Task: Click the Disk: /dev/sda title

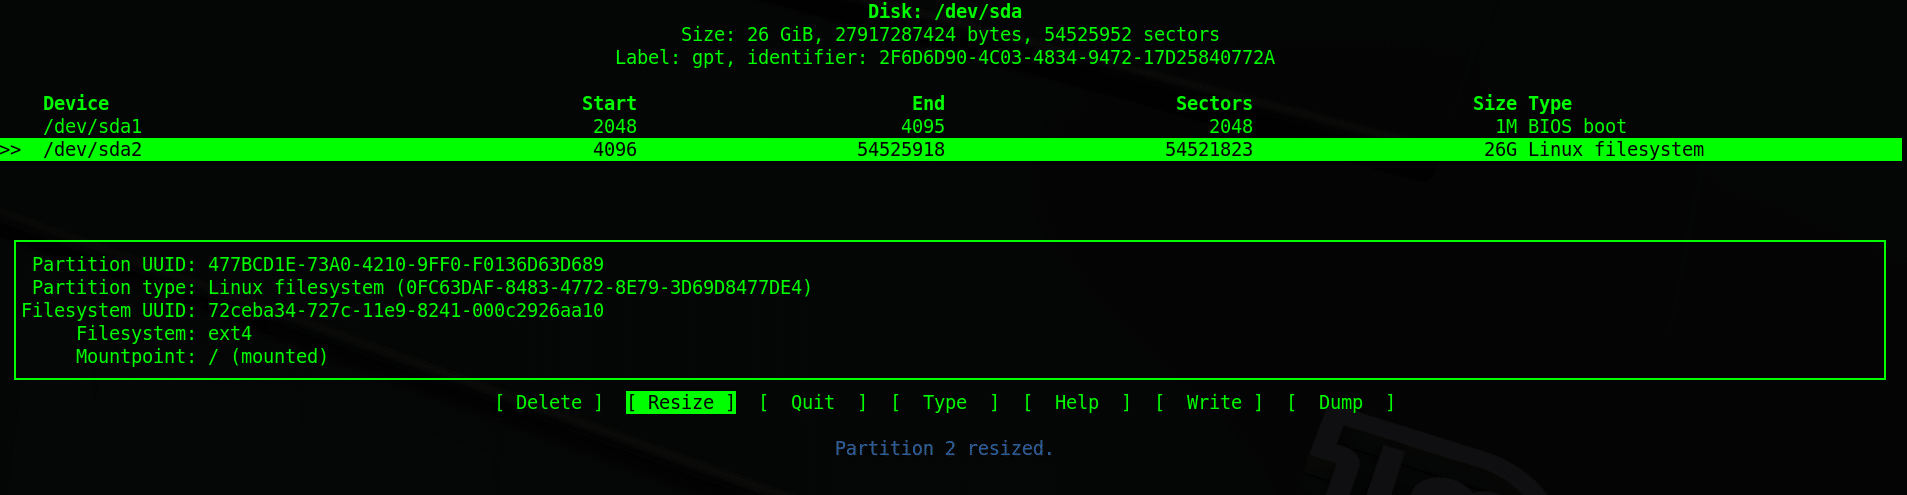Action: click(x=945, y=11)
